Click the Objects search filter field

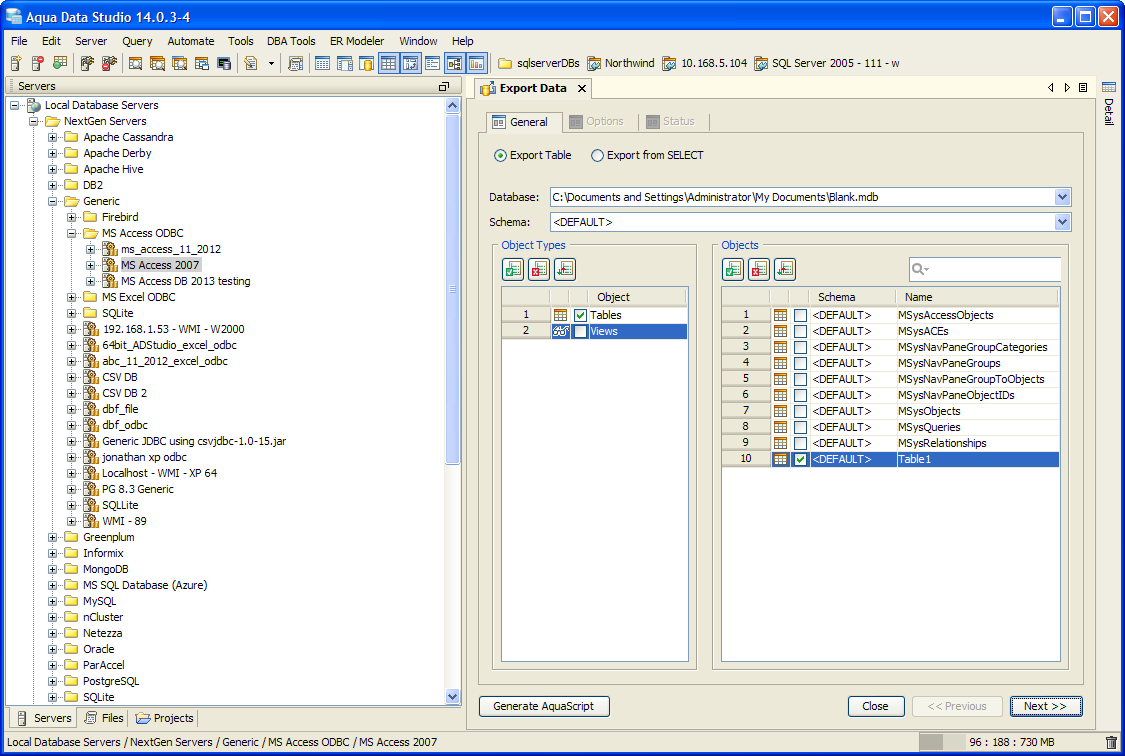pos(985,270)
